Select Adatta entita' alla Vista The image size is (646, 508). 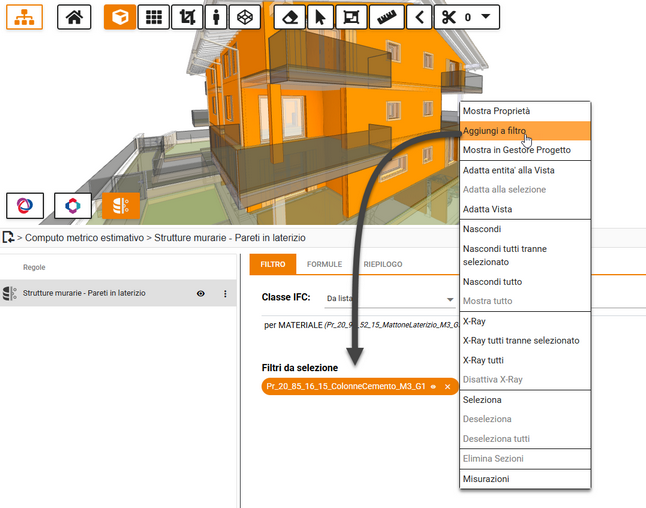[x=525, y=170]
